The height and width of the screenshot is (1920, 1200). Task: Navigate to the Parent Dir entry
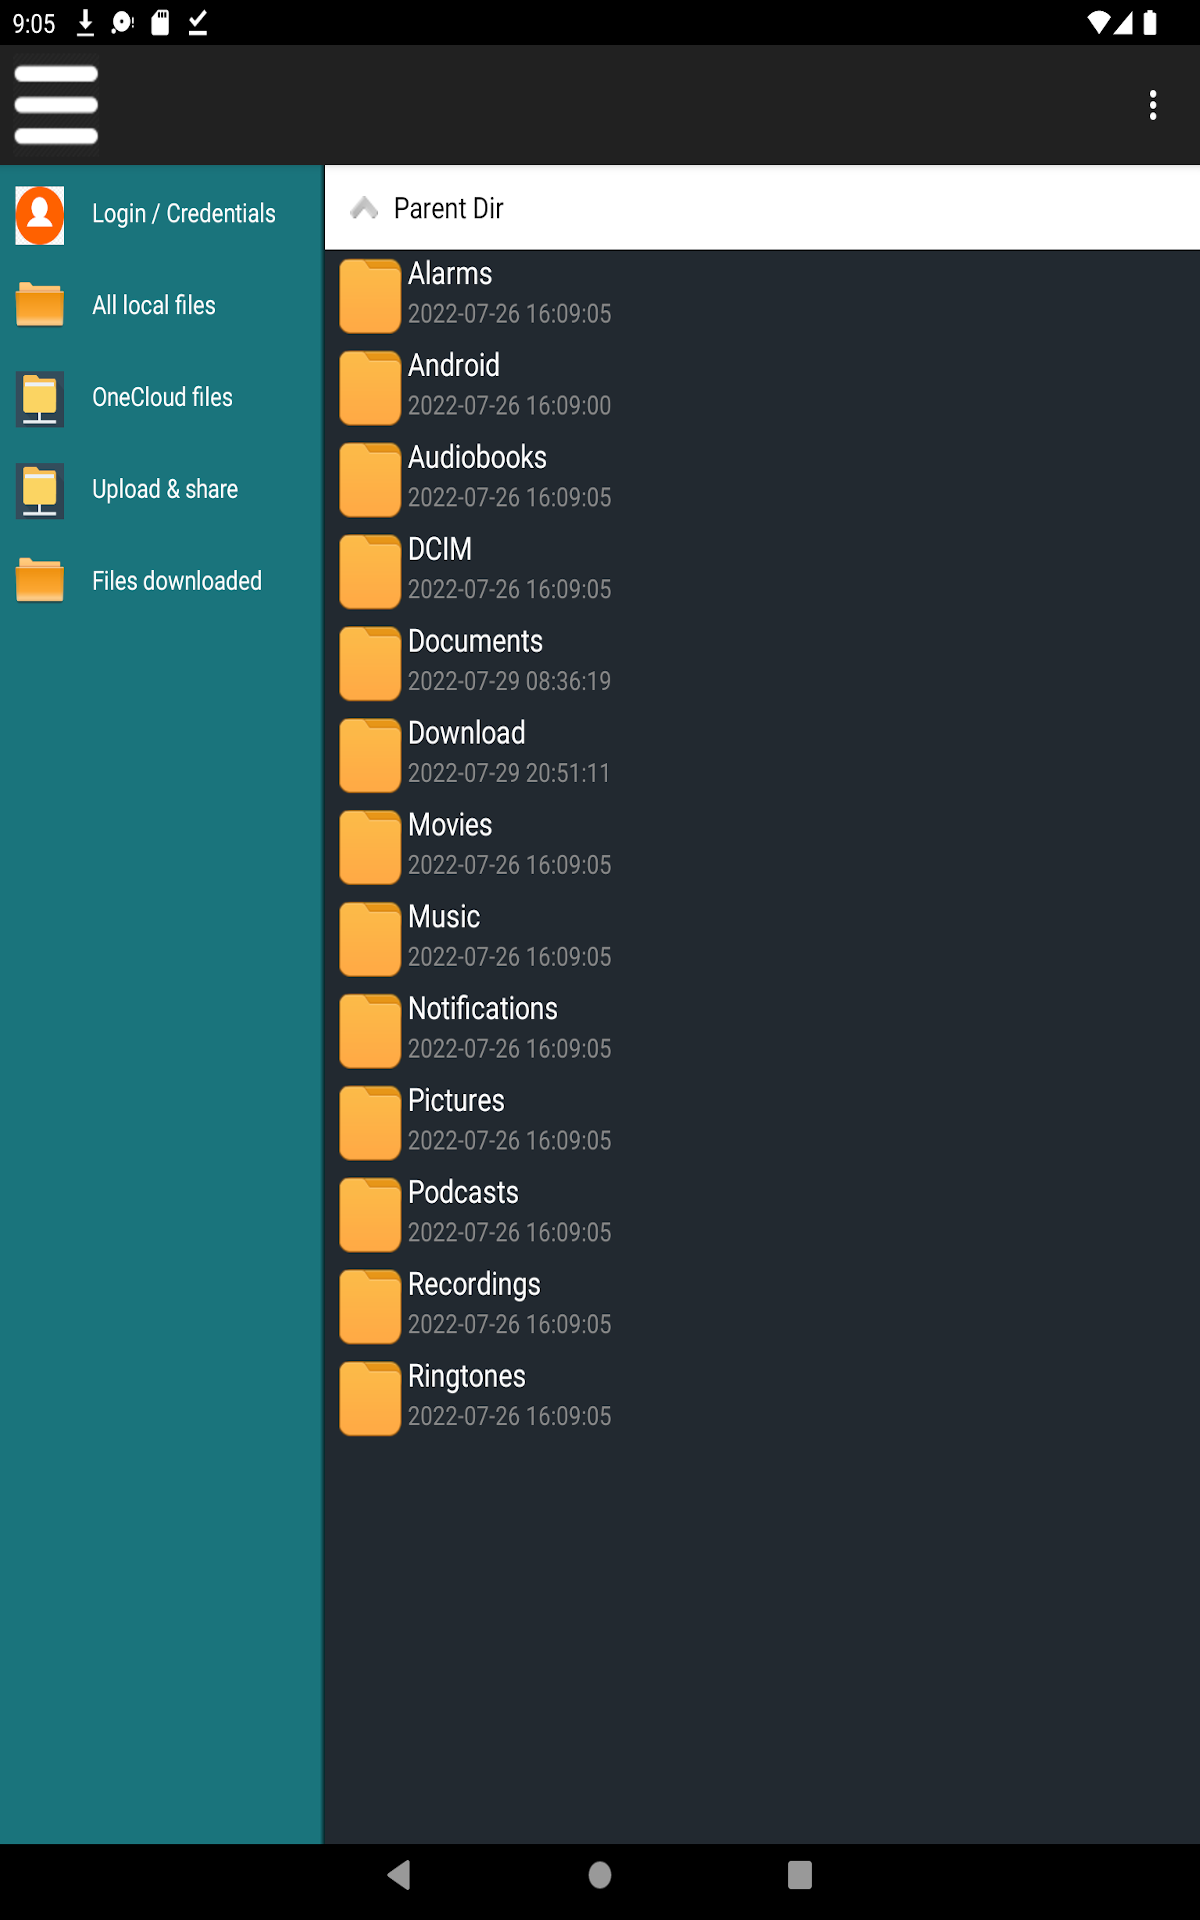(x=448, y=208)
